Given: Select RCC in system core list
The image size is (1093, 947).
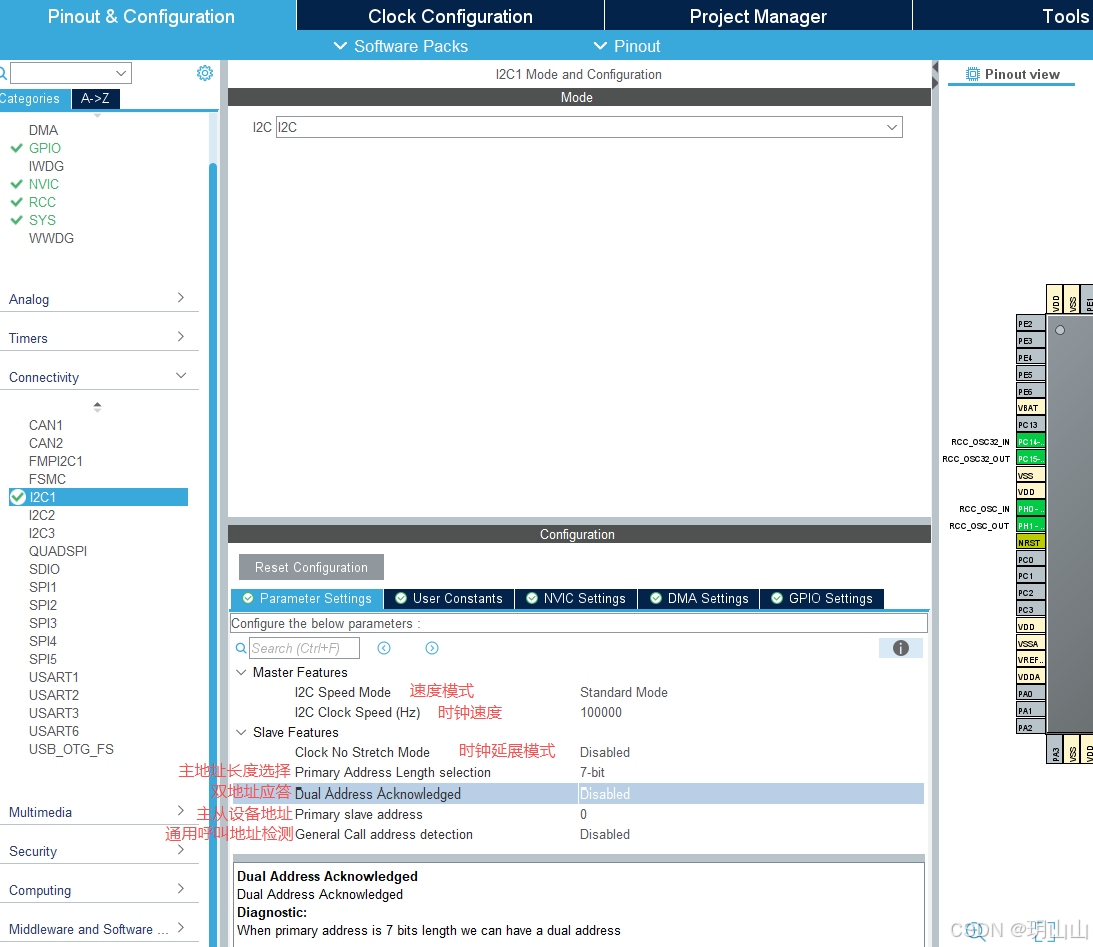Looking at the screenshot, I should pyautogui.click(x=42, y=202).
